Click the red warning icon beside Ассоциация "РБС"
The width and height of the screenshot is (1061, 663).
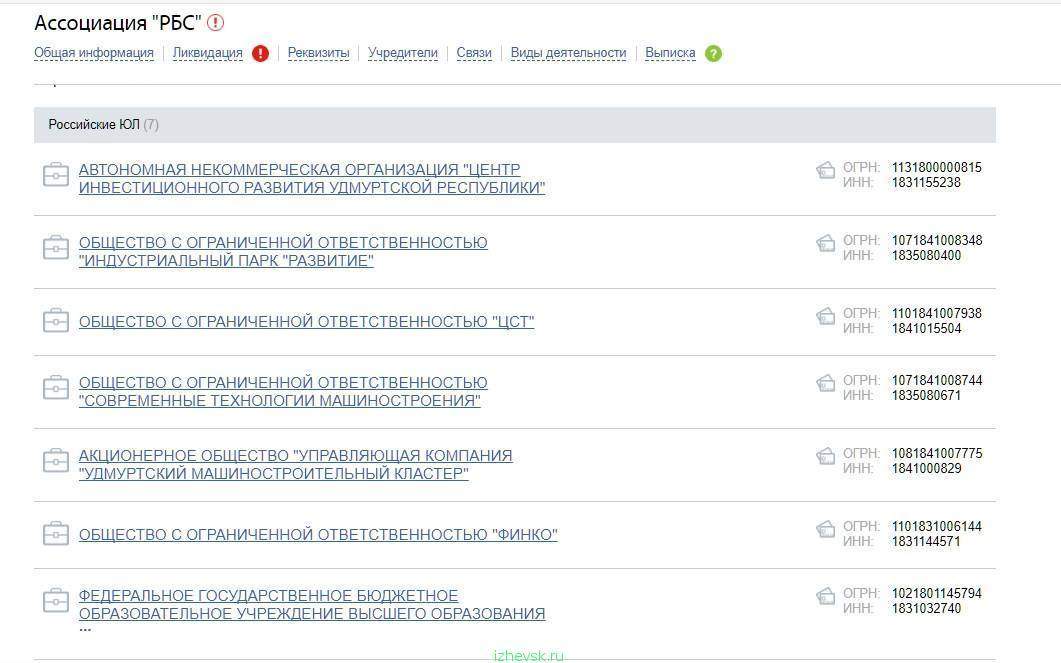215,23
